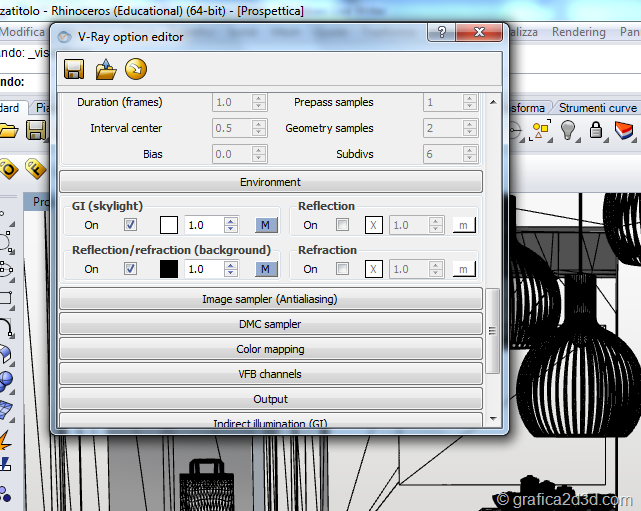Click the background reflection/refraction M map button
Screen dimensions: 641x511
click(x=265, y=269)
